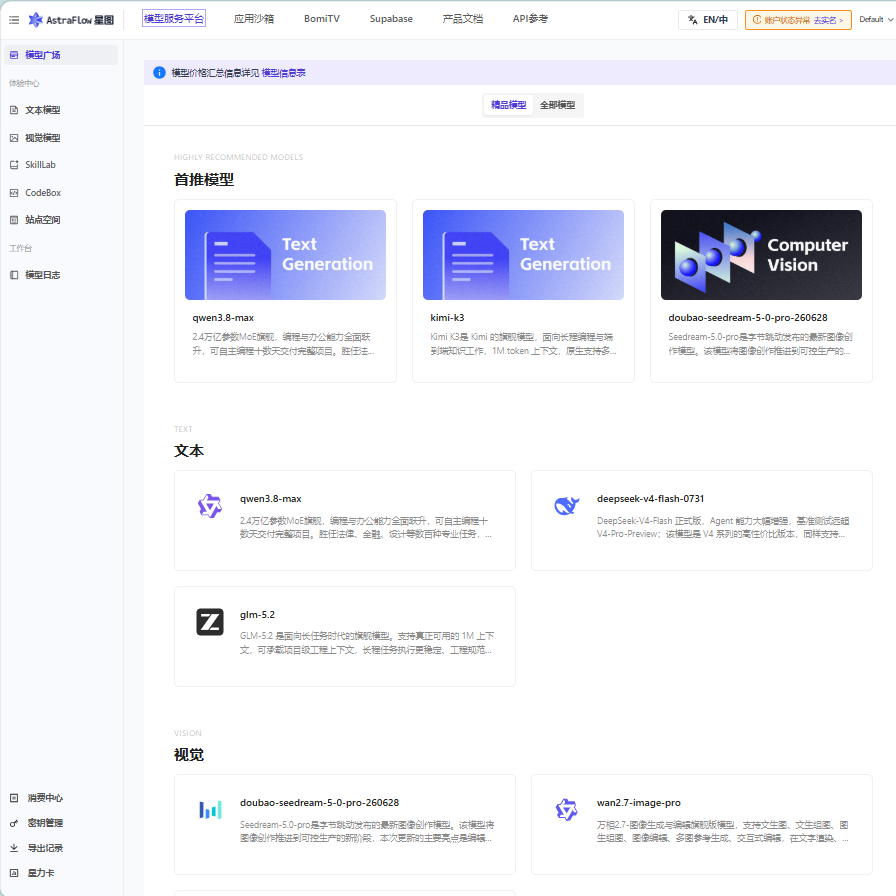
Task: Open the 模型服务平台 nav item
Action: pyautogui.click(x=174, y=19)
